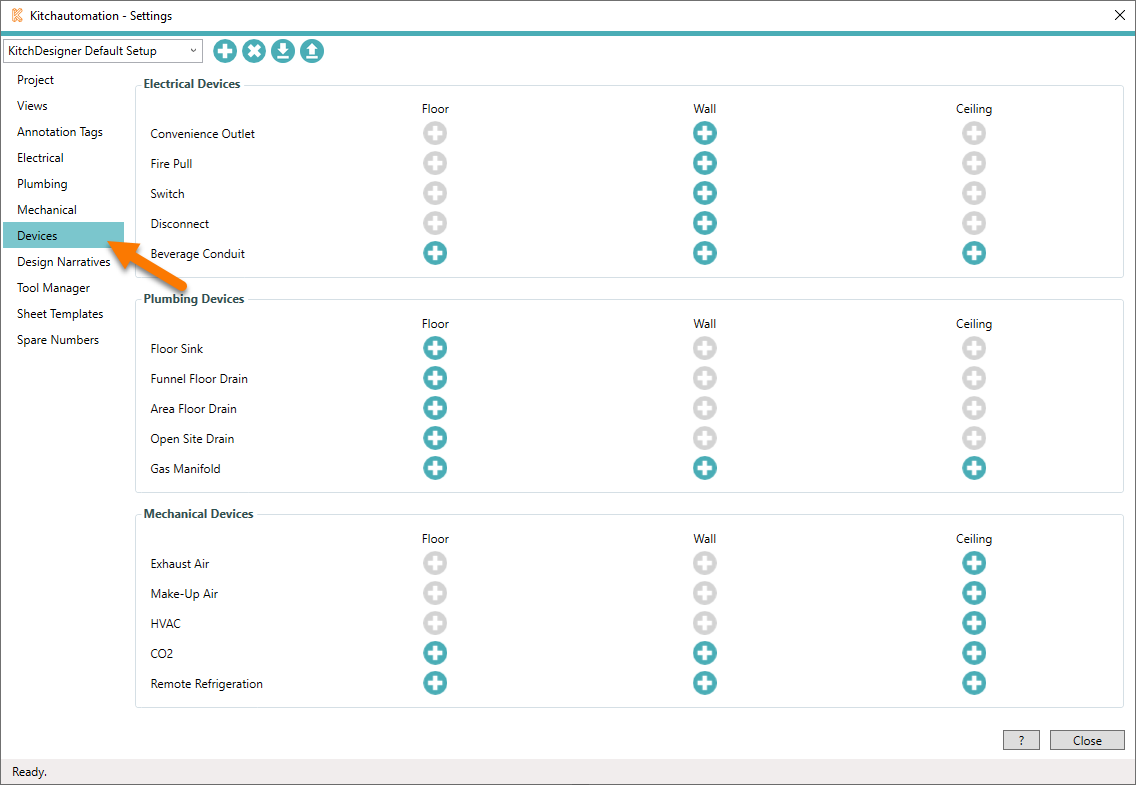The image size is (1136, 785).
Task: Click the import setup download-arrow icon
Action: tap(283, 51)
